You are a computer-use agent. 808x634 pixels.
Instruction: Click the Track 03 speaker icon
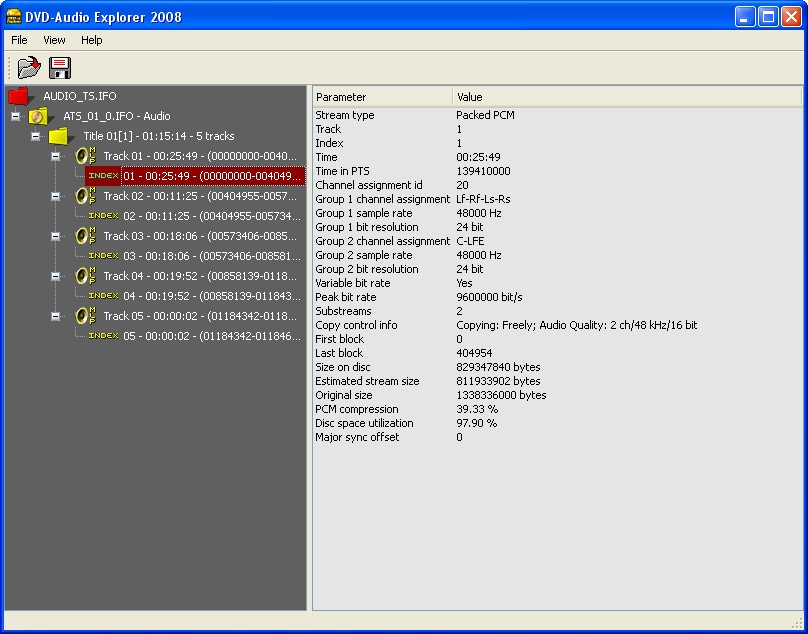(x=85, y=236)
